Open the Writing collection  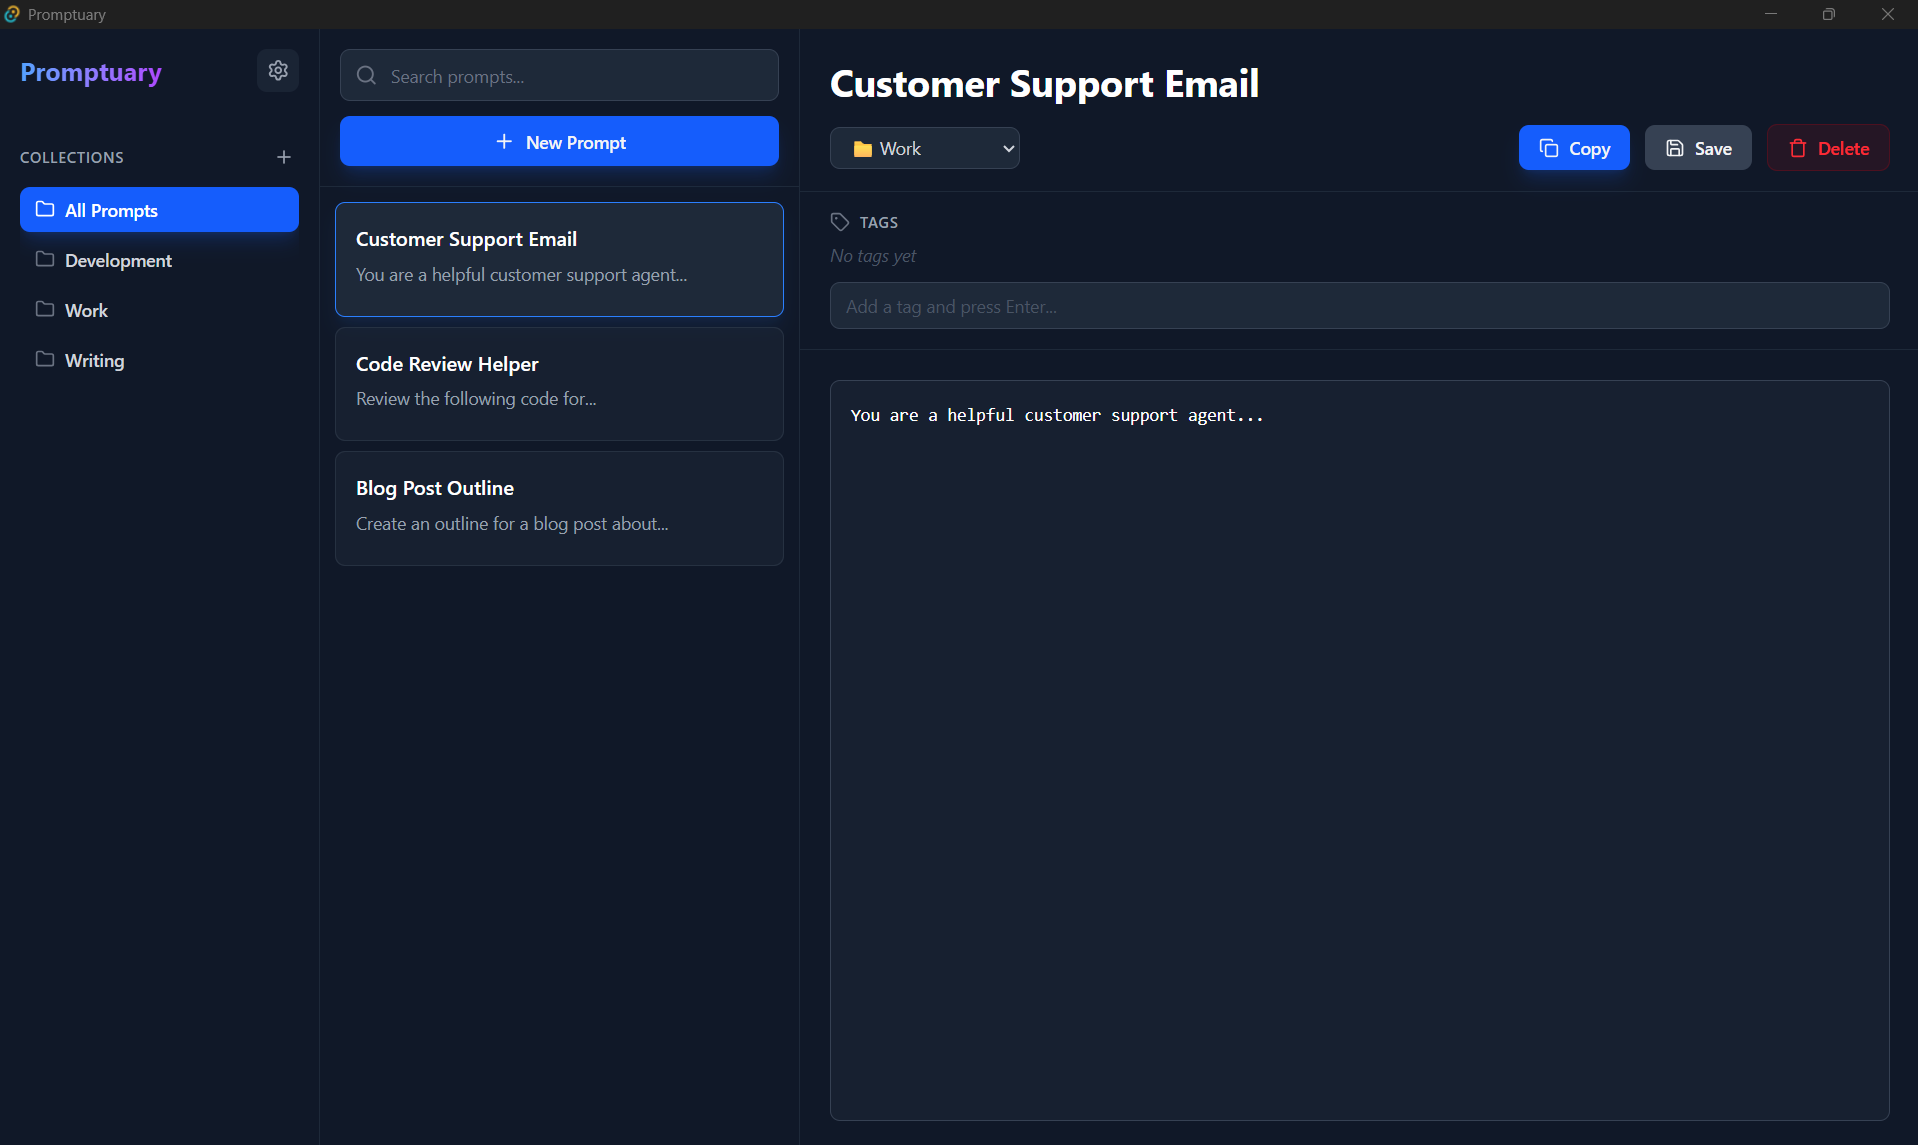click(159, 360)
